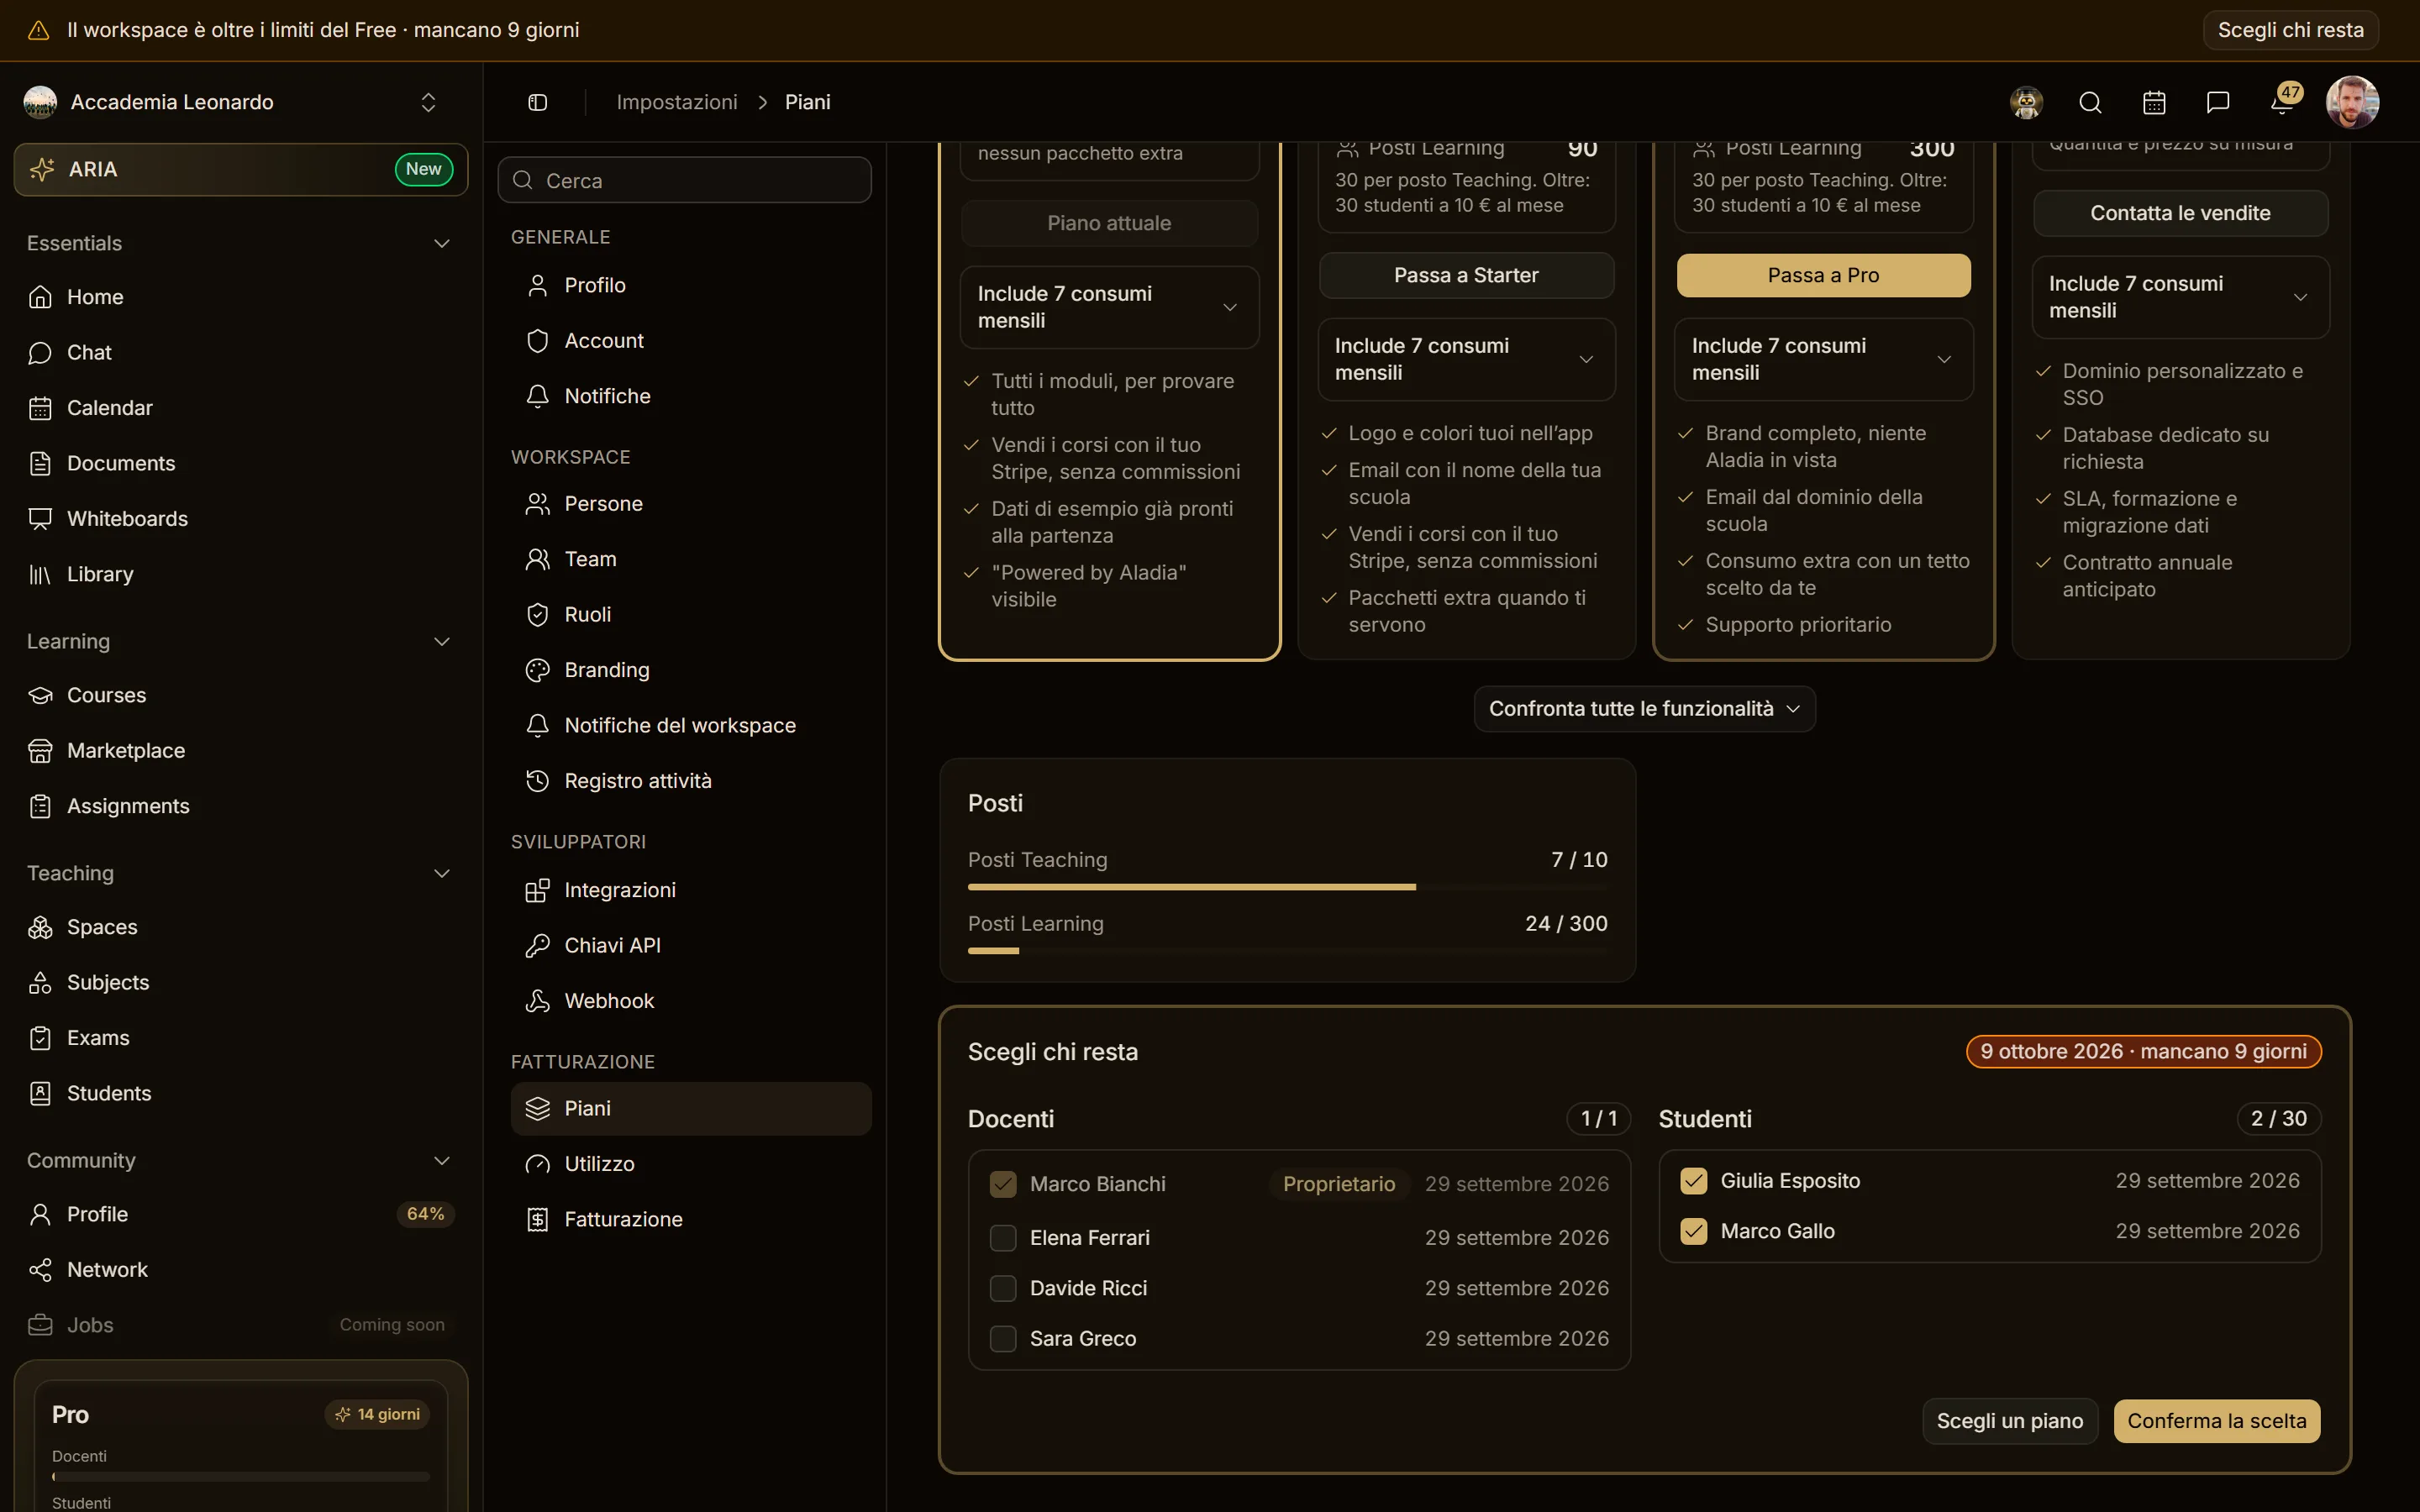
Task: Open the search magnifier icon in header
Action: (x=2090, y=102)
